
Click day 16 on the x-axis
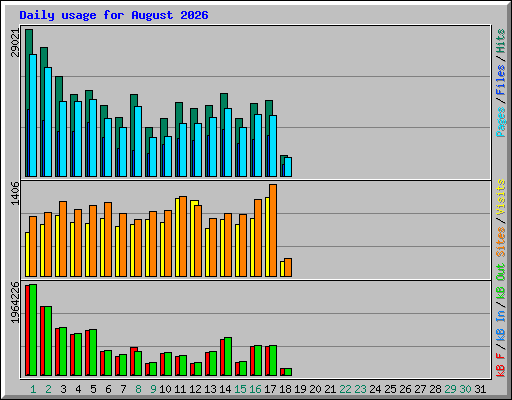[x=255, y=389]
